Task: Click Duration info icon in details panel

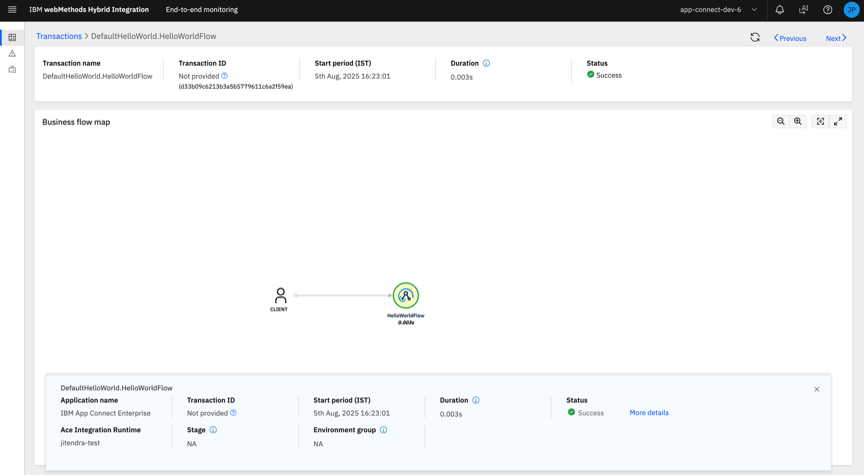Action: pyautogui.click(x=476, y=401)
